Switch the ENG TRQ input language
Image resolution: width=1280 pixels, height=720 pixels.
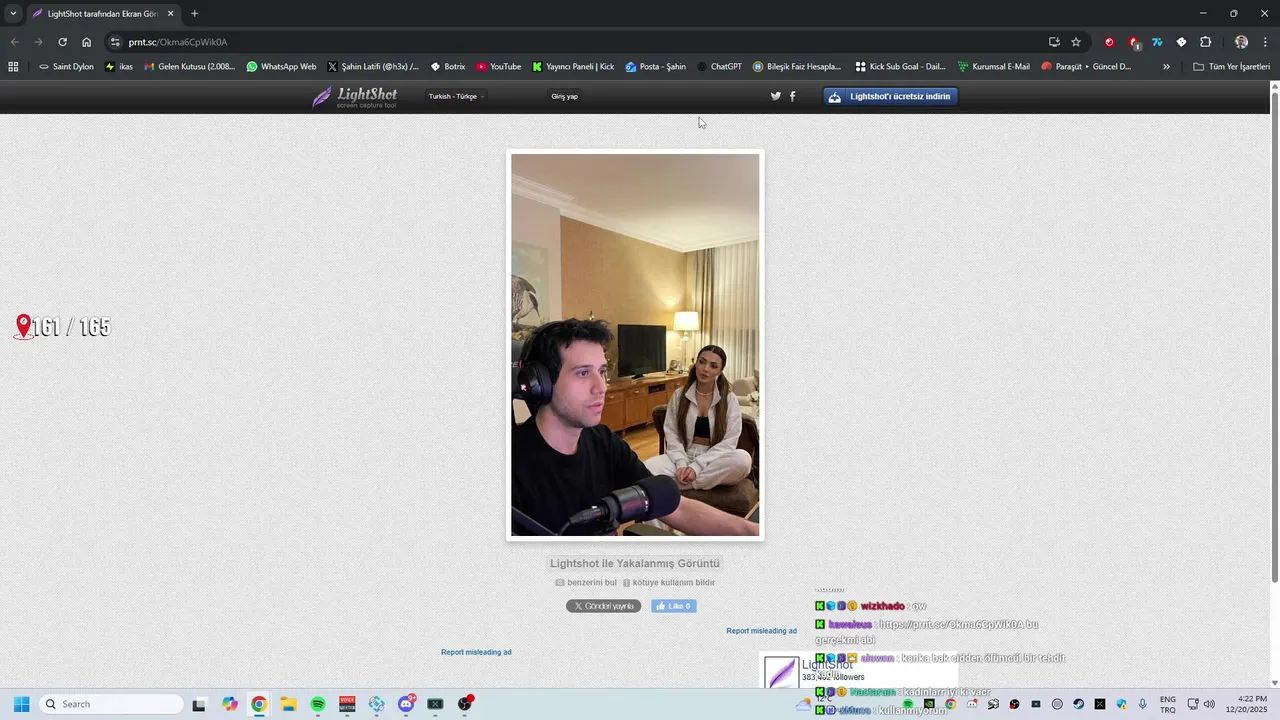[x=1168, y=704]
